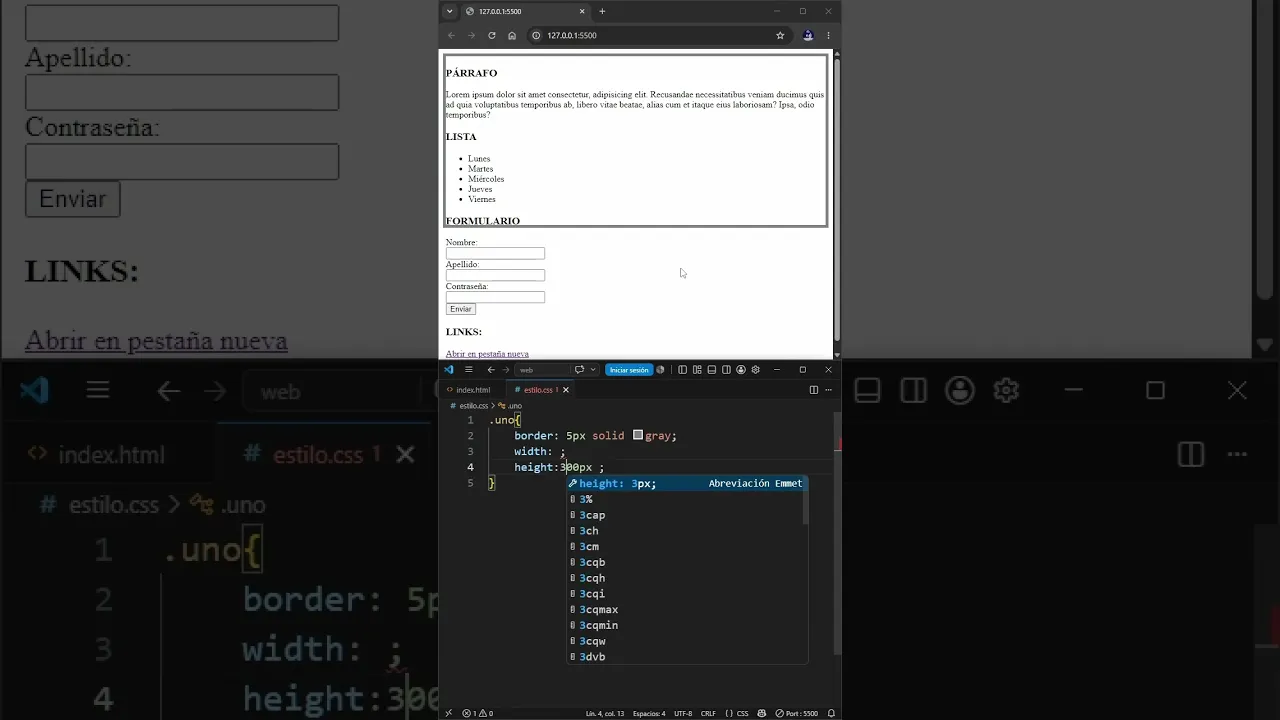Click the errors and warnings status indicator
Viewport: 1280px width, 720px height.
(477, 713)
